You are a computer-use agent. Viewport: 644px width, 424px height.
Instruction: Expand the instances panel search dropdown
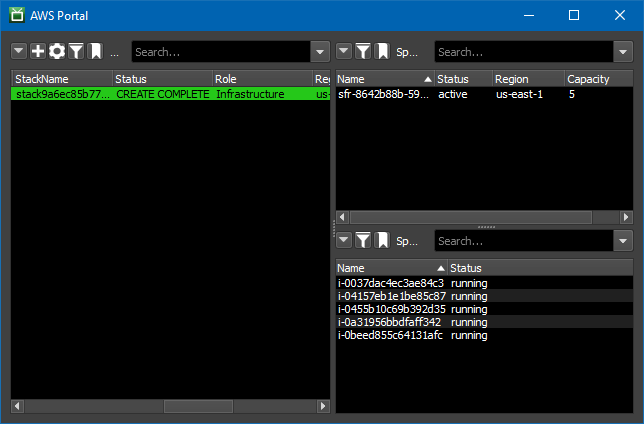pos(623,241)
